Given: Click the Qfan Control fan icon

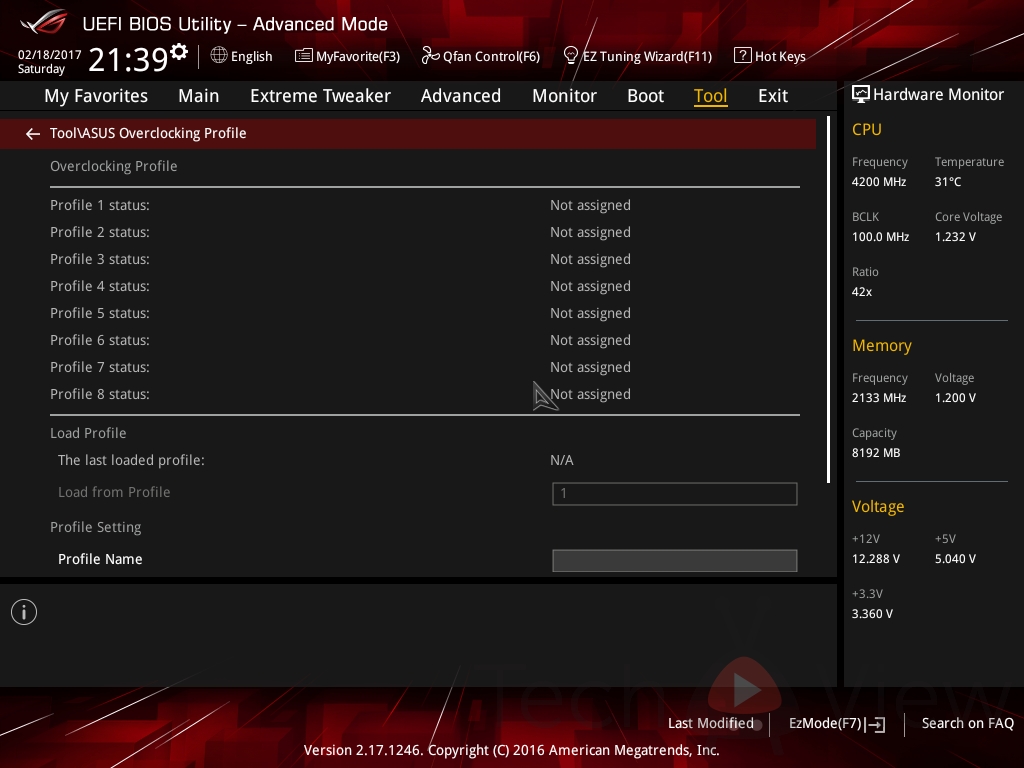Looking at the screenshot, I should tap(430, 56).
